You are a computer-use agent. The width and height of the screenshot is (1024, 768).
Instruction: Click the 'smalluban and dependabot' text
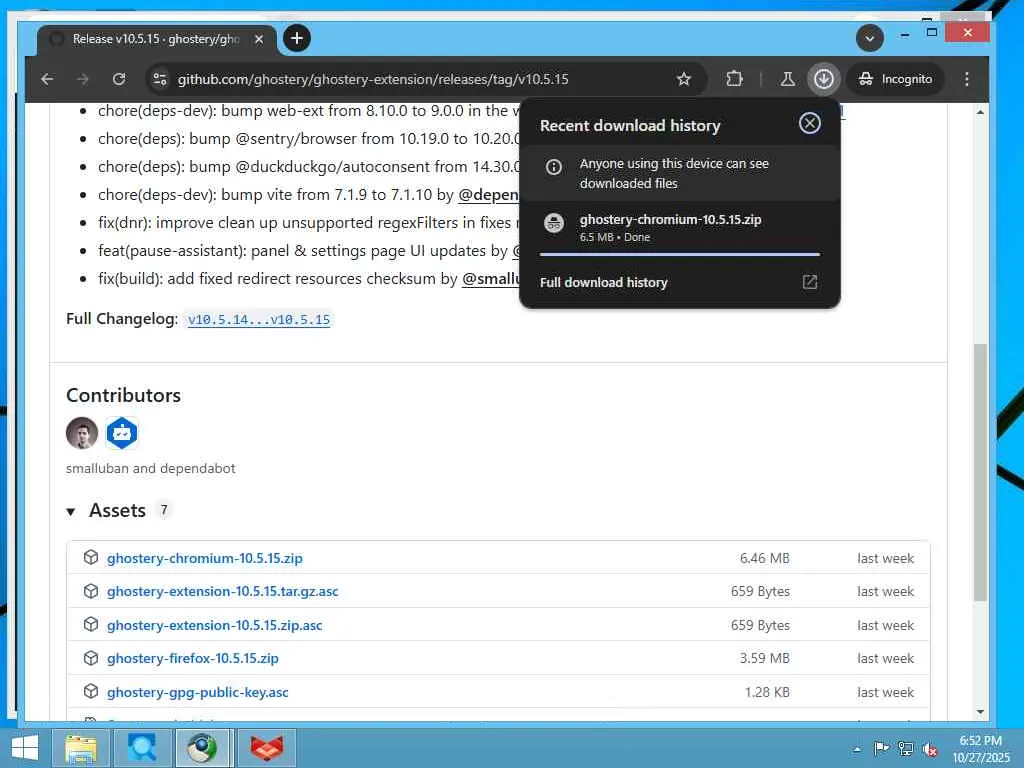pyautogui.click(x=151, y=468)
